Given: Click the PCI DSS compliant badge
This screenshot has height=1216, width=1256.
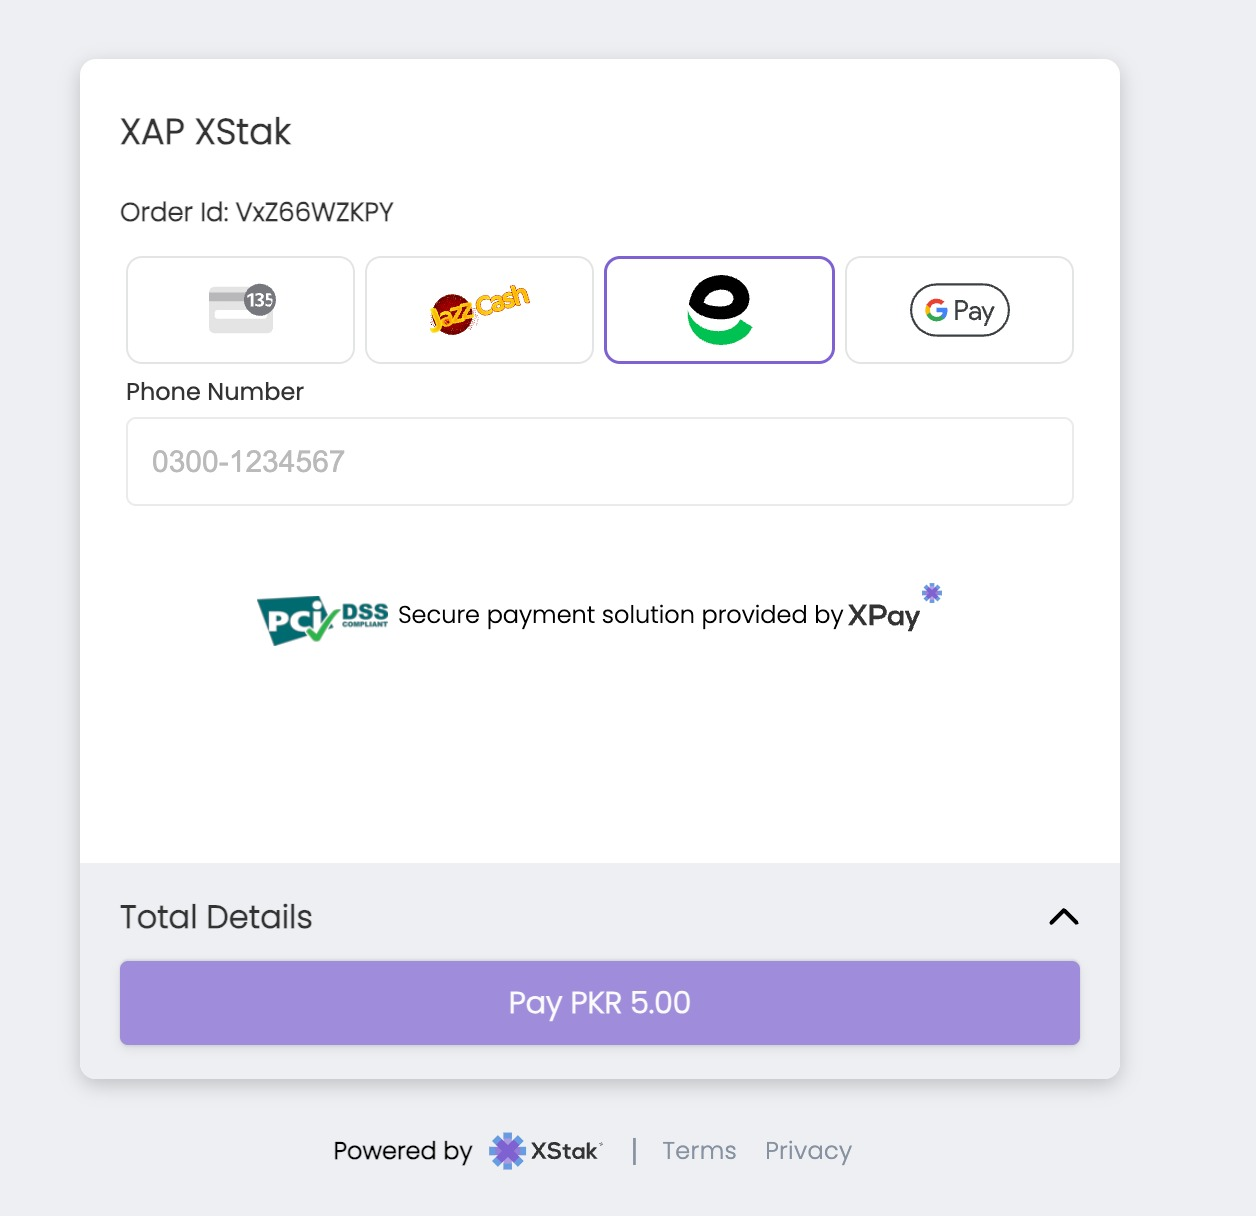Looking at the screenshot, I should tap(322, 619).
